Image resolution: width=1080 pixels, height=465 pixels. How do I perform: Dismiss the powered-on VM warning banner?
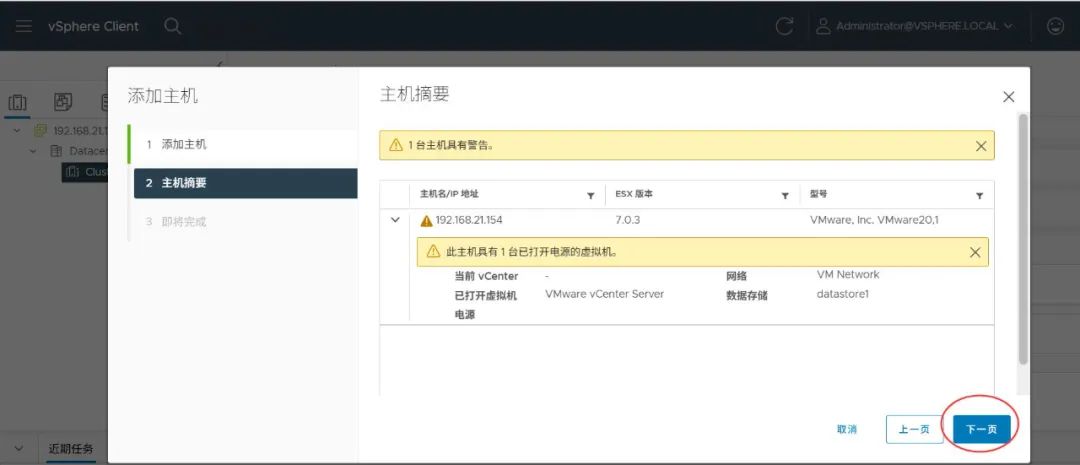coord(975,252)
